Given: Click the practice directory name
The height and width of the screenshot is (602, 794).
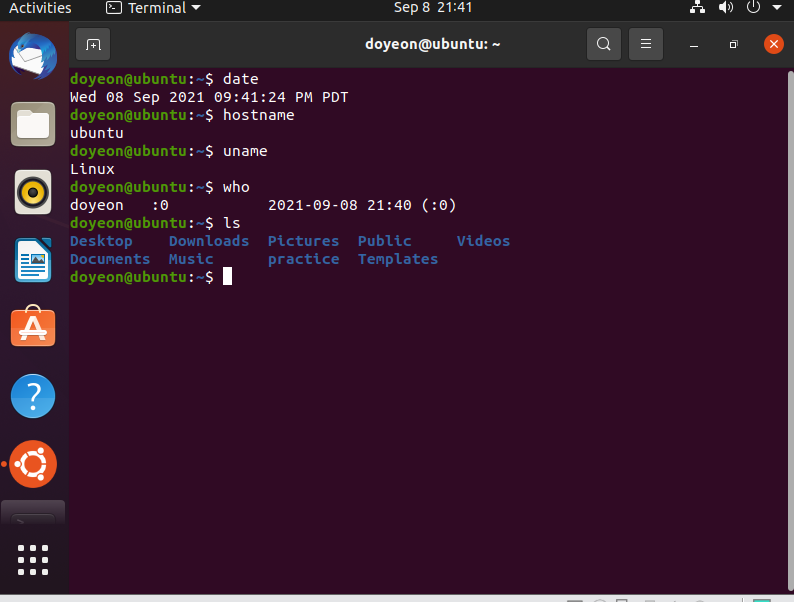Looking at the screenshot, I should 303,260.
